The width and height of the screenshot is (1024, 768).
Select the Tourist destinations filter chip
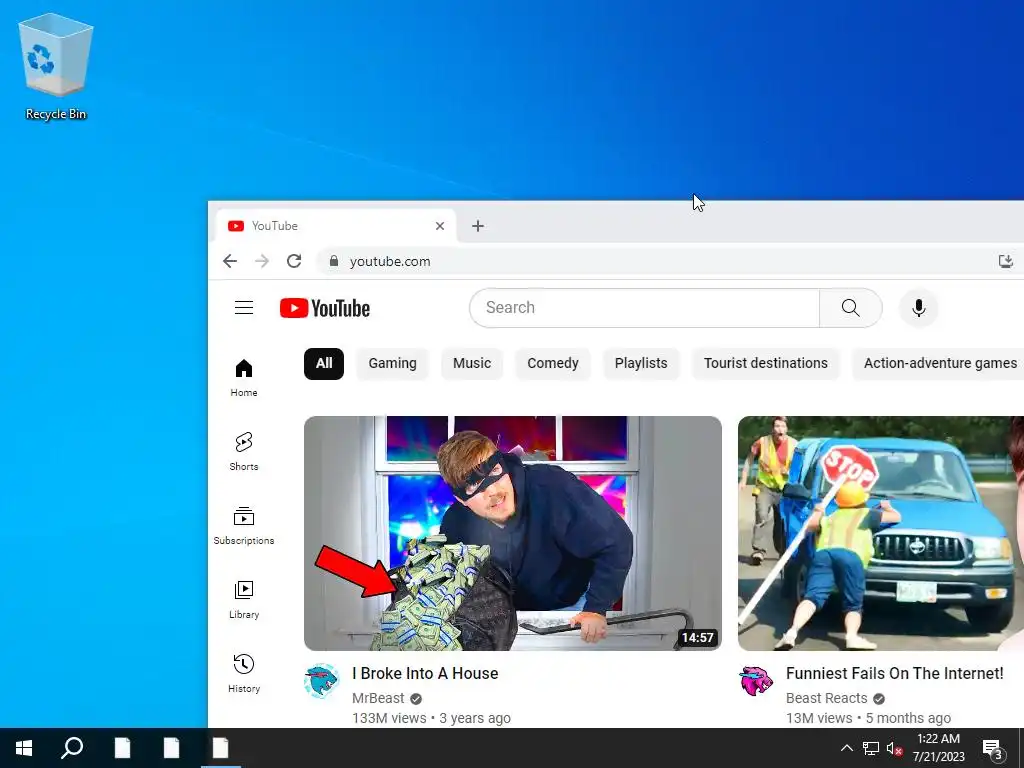(x=765, y=364)
